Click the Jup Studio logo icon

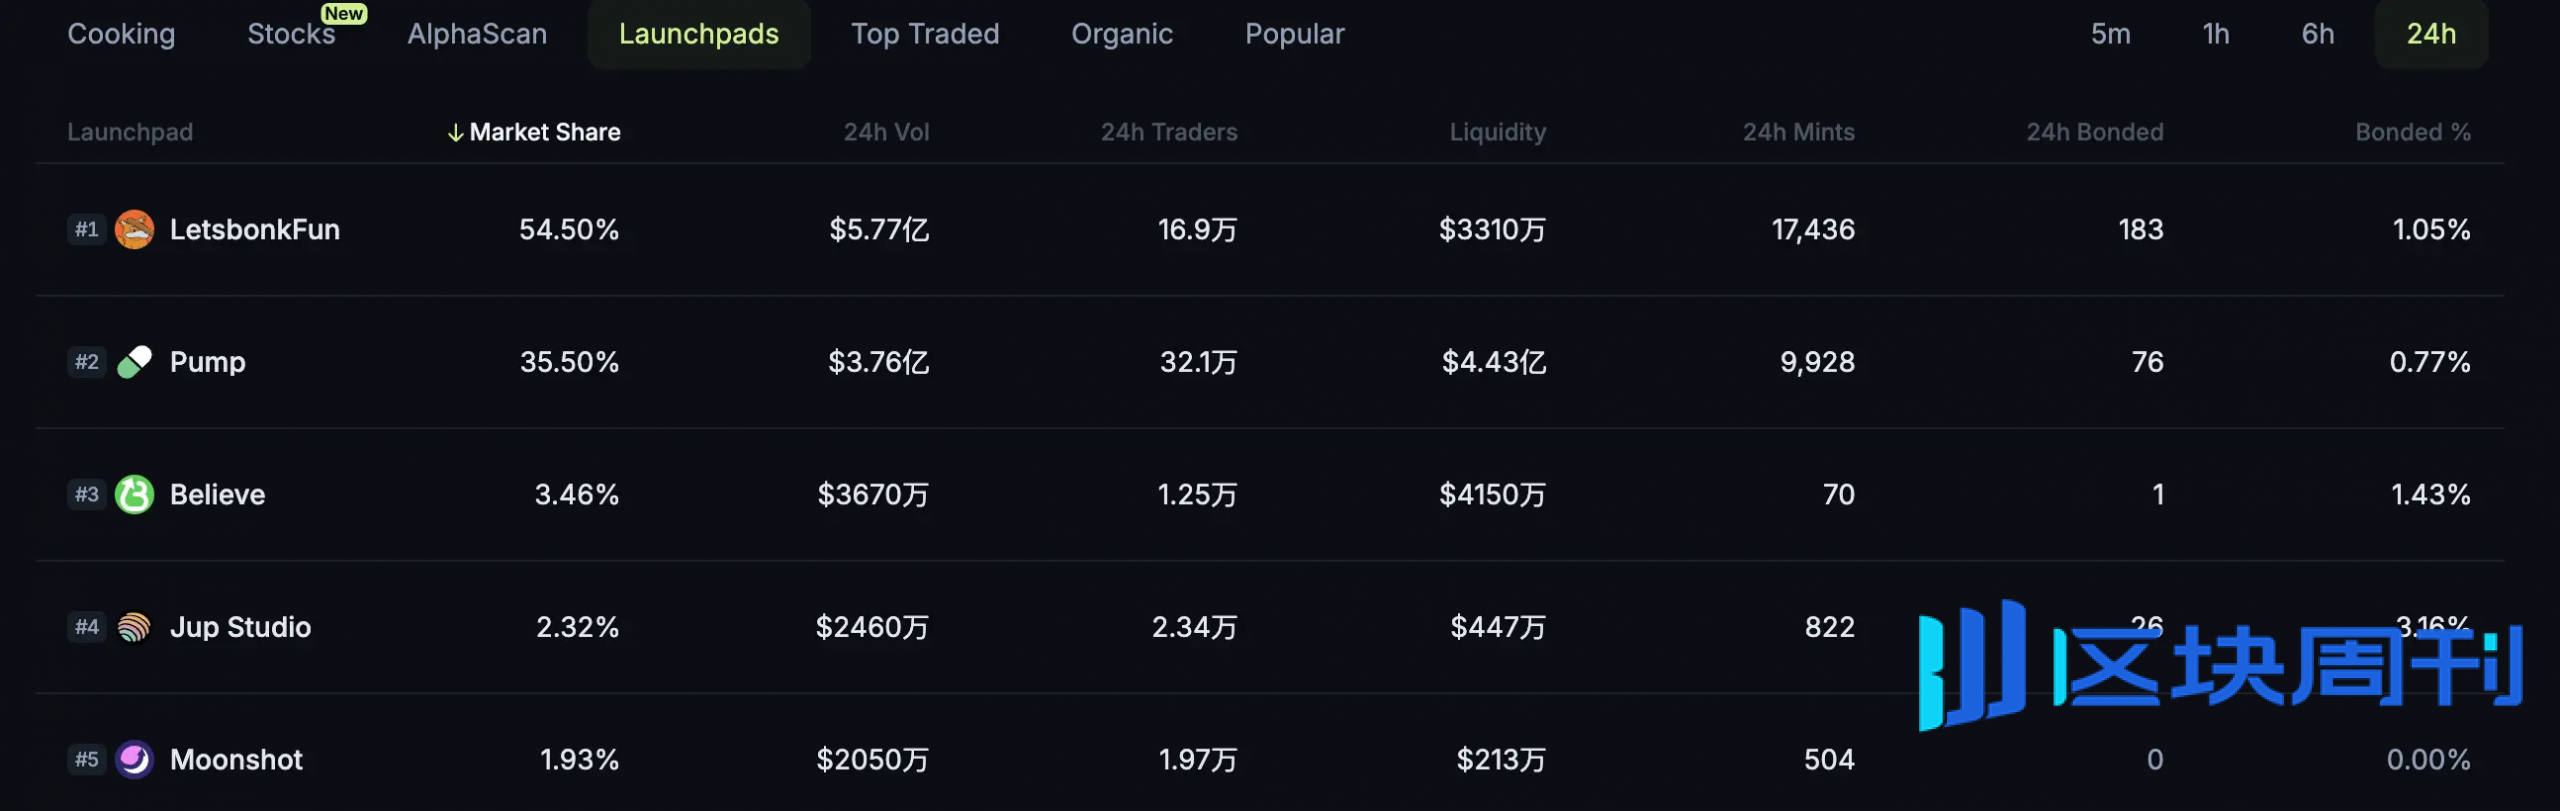134,627
